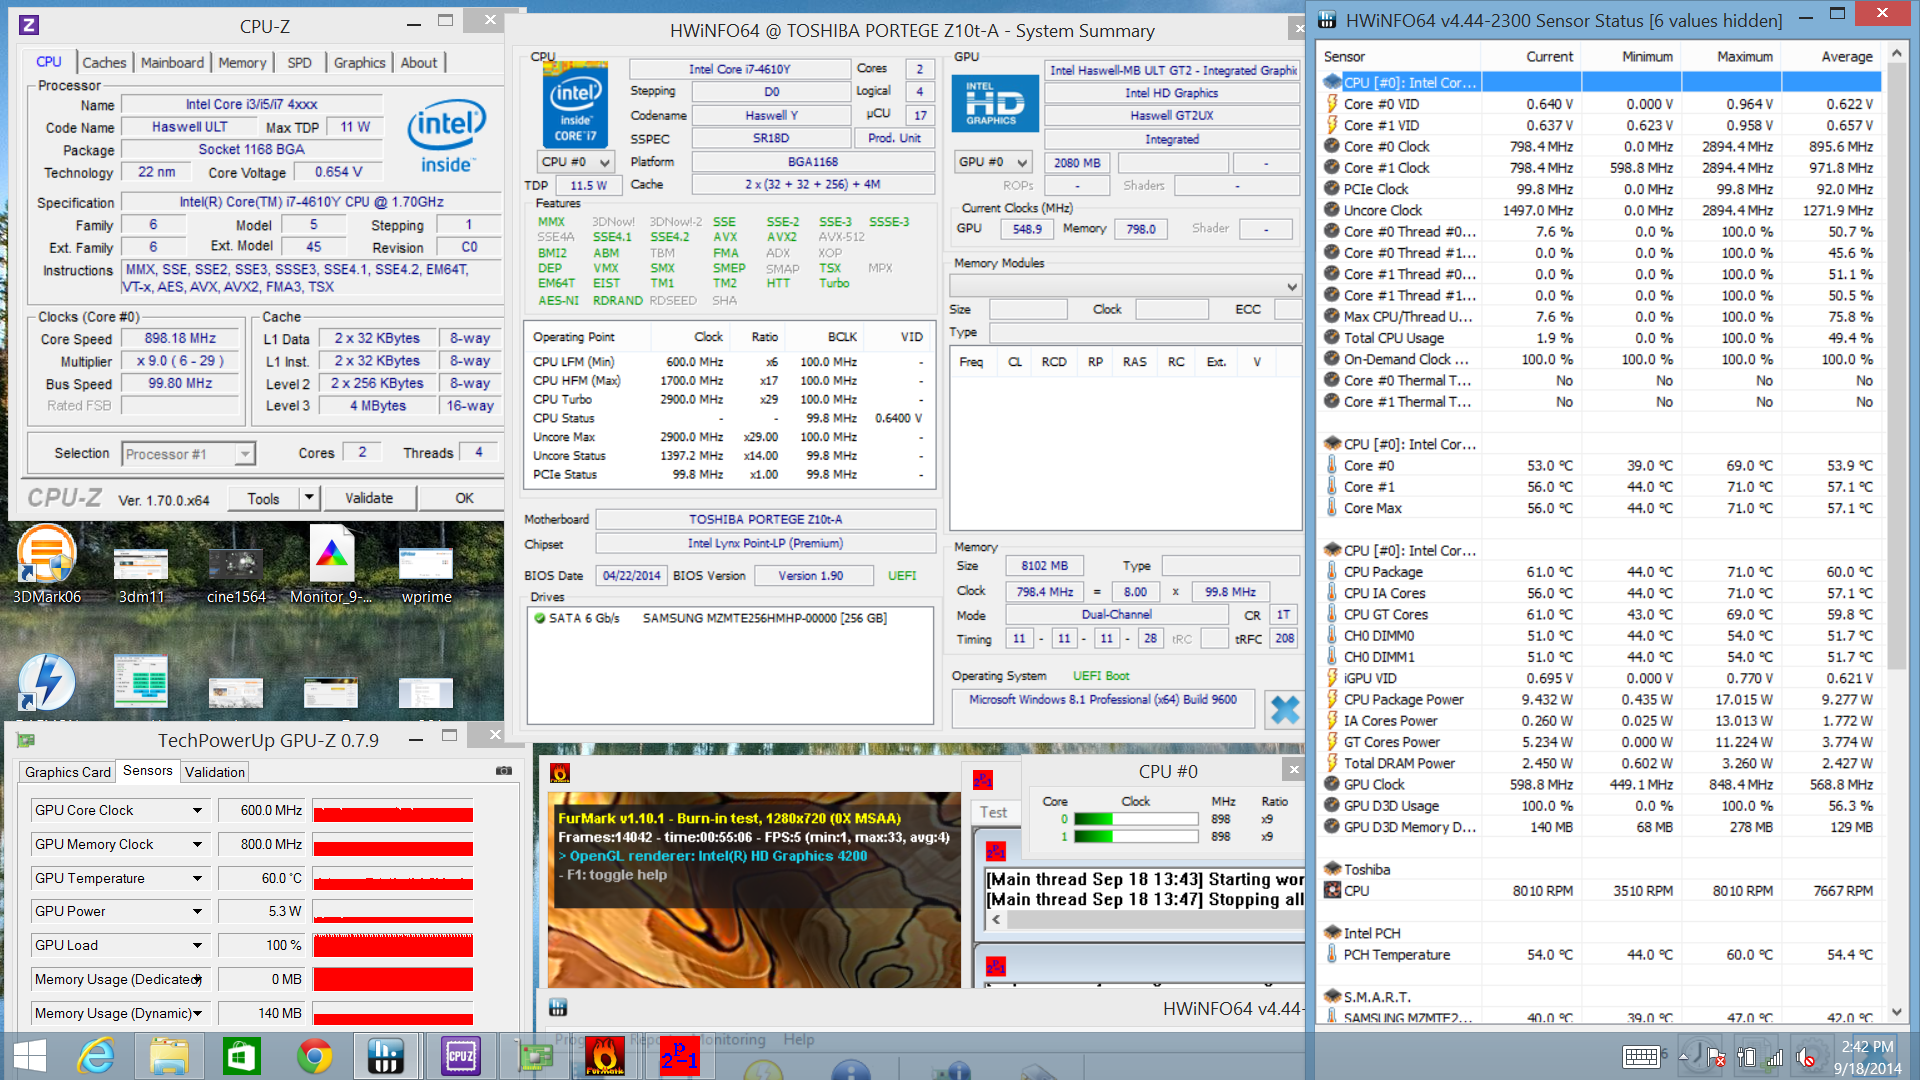
Task: Click the battery power tray icon
Action: [x=1746, y=1057]
